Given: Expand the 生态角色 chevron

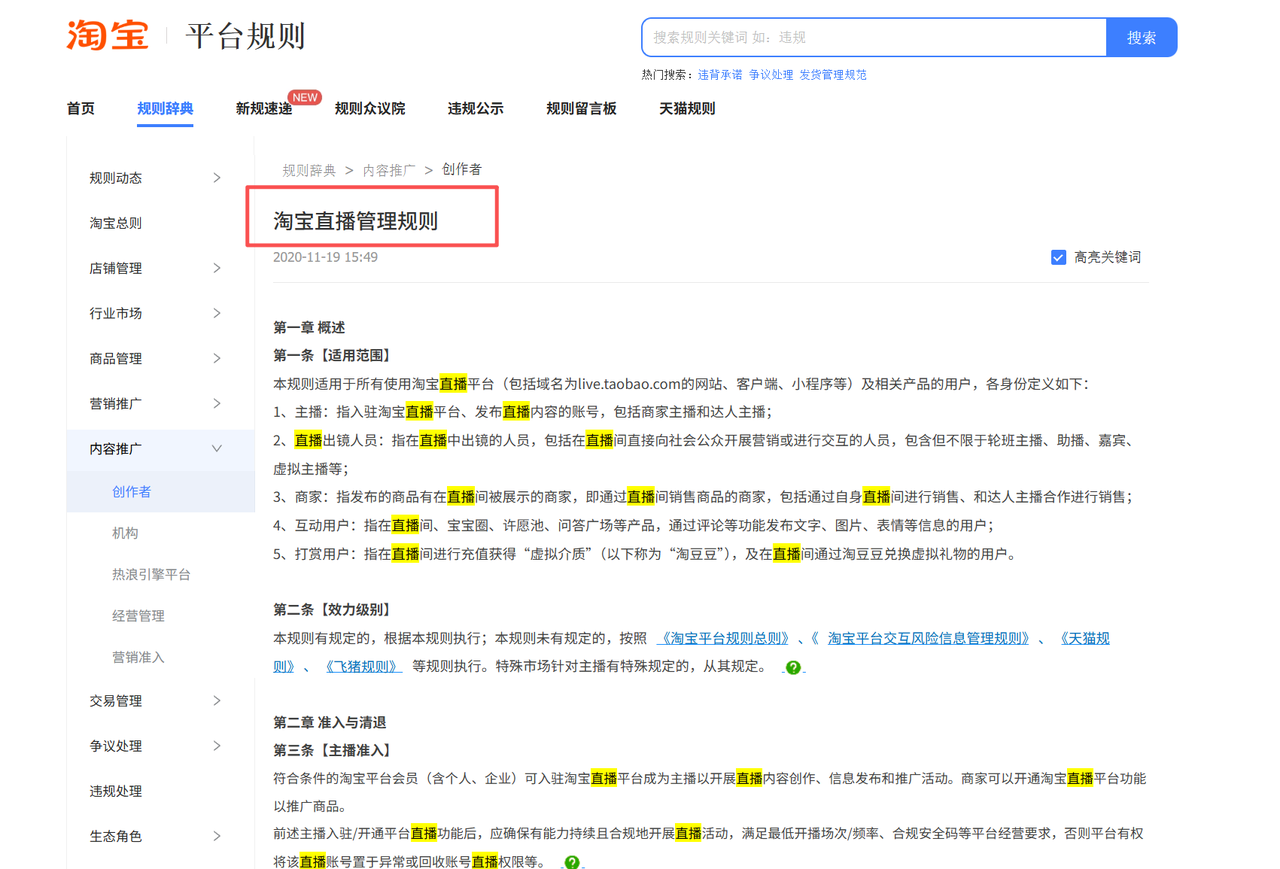Looking at the screenshot, I should coord(217,836).
